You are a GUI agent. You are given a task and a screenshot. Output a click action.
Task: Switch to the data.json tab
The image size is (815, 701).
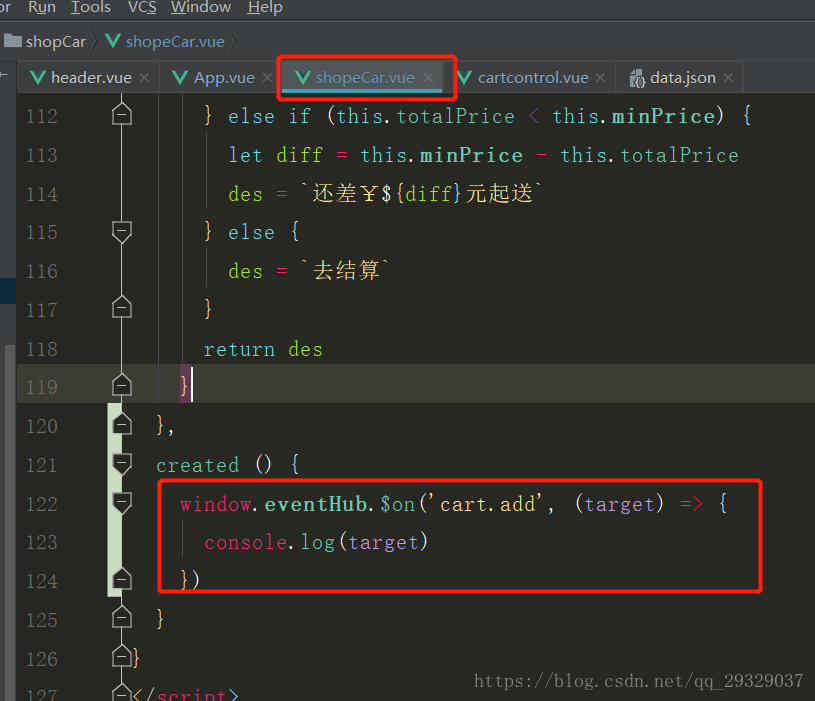pos(682,77)
